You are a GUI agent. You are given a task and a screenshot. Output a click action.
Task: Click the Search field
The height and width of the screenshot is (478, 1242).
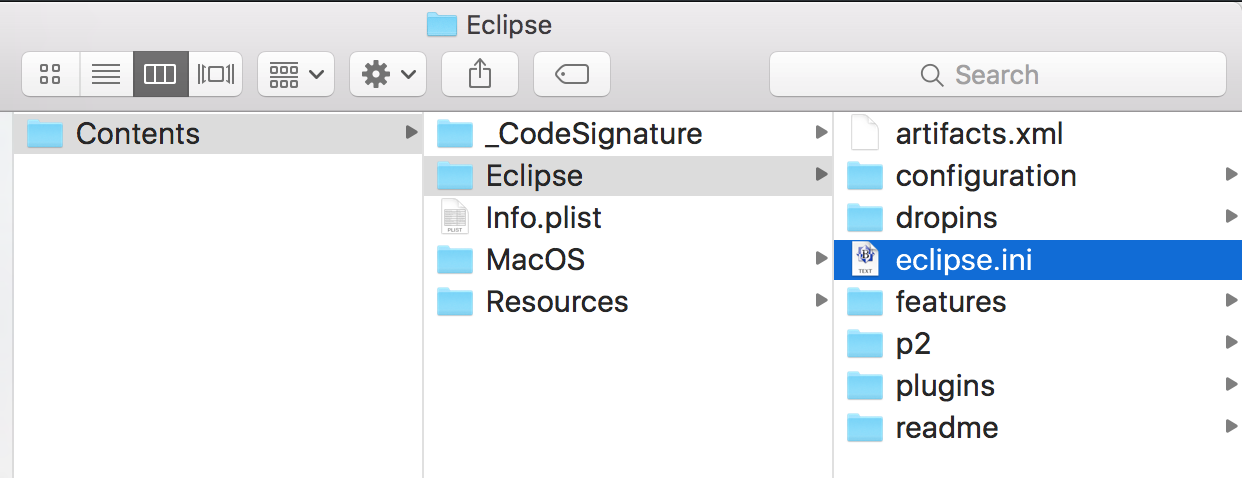pyautogui.click(x=997, y=74)
